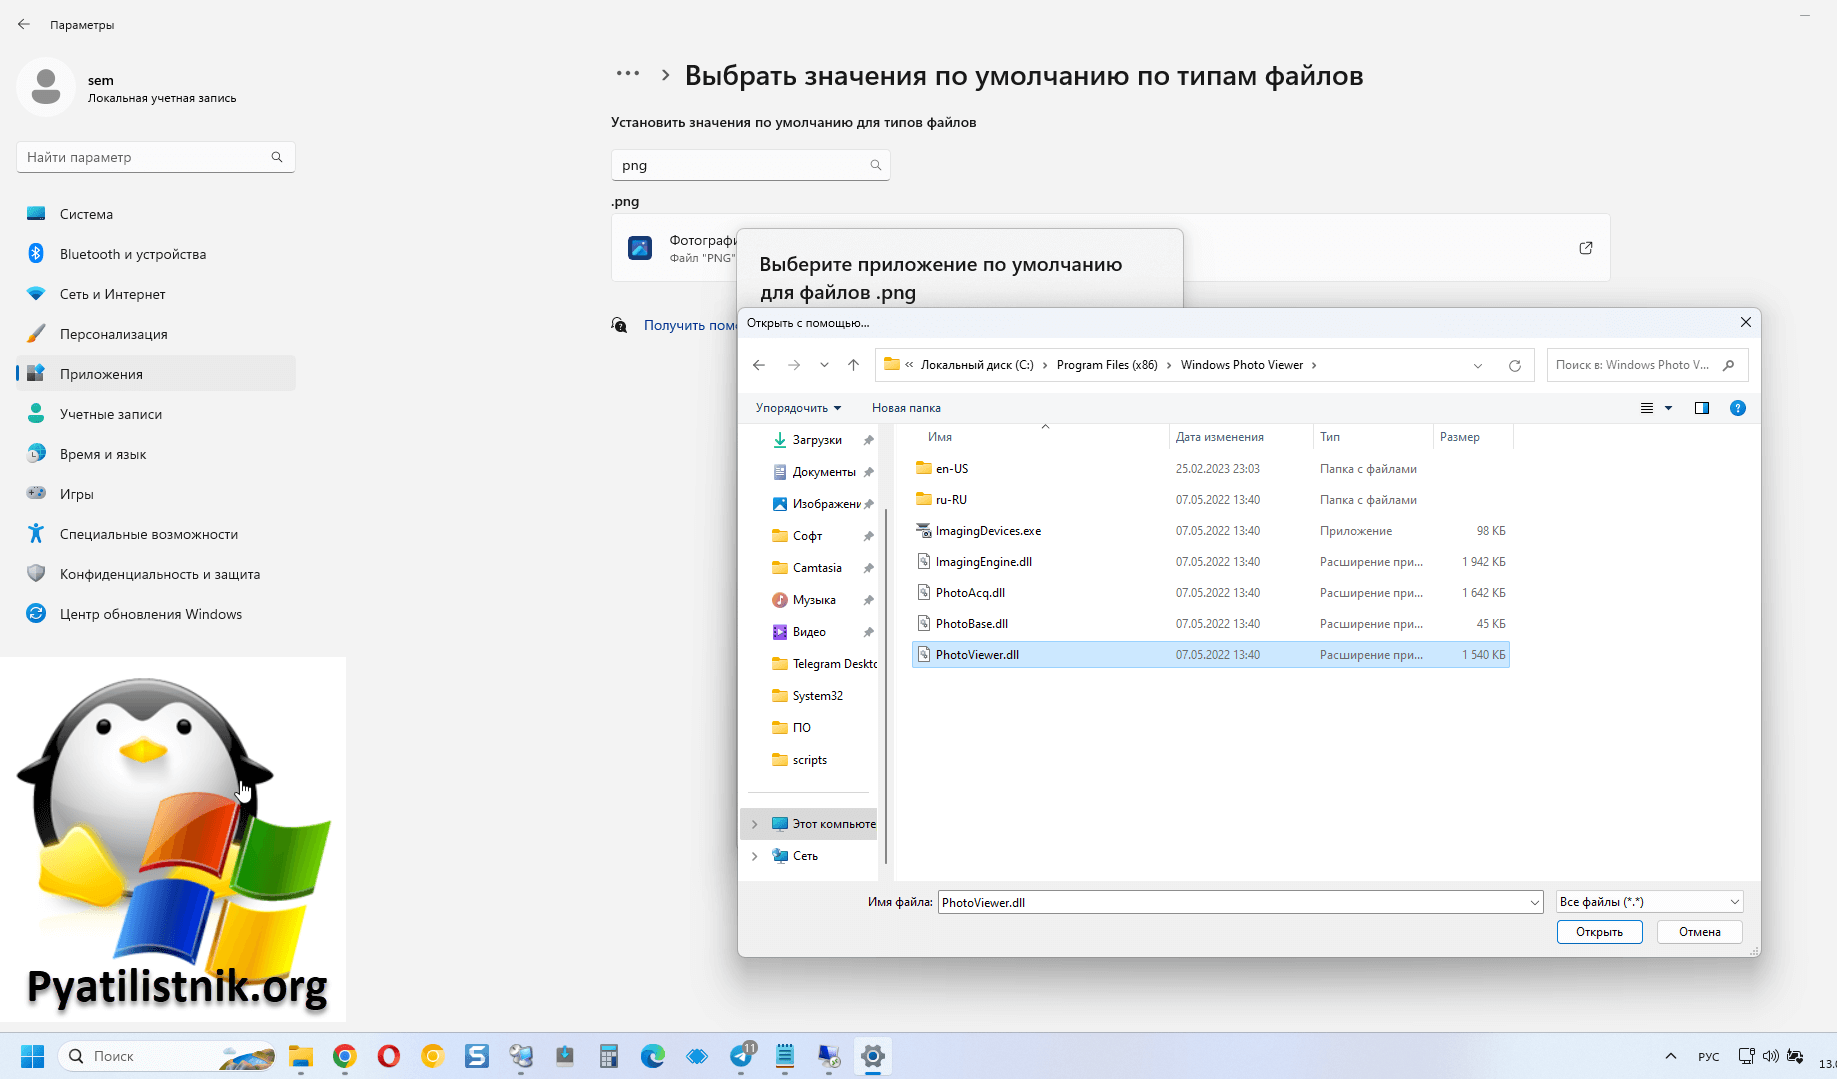Screen dimensions: 1837x1079
Task: Click the Back arrow in file dialog
Action: [x=759, y=365]
